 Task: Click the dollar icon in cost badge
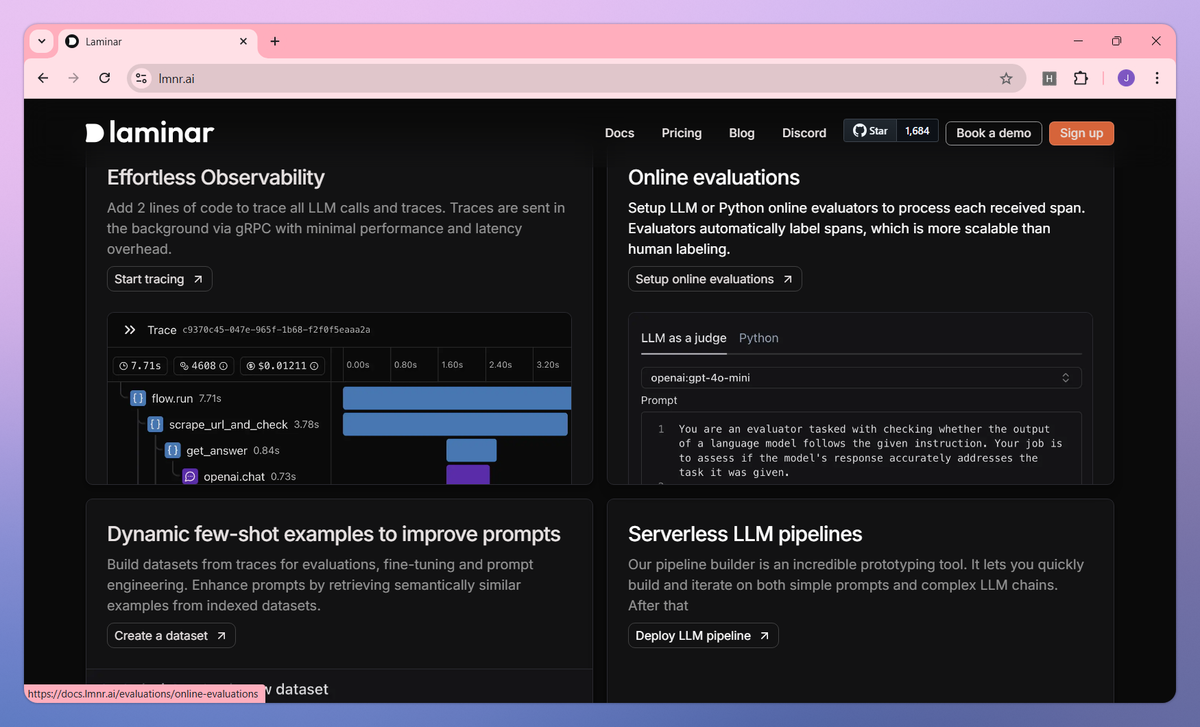point(250,366)
